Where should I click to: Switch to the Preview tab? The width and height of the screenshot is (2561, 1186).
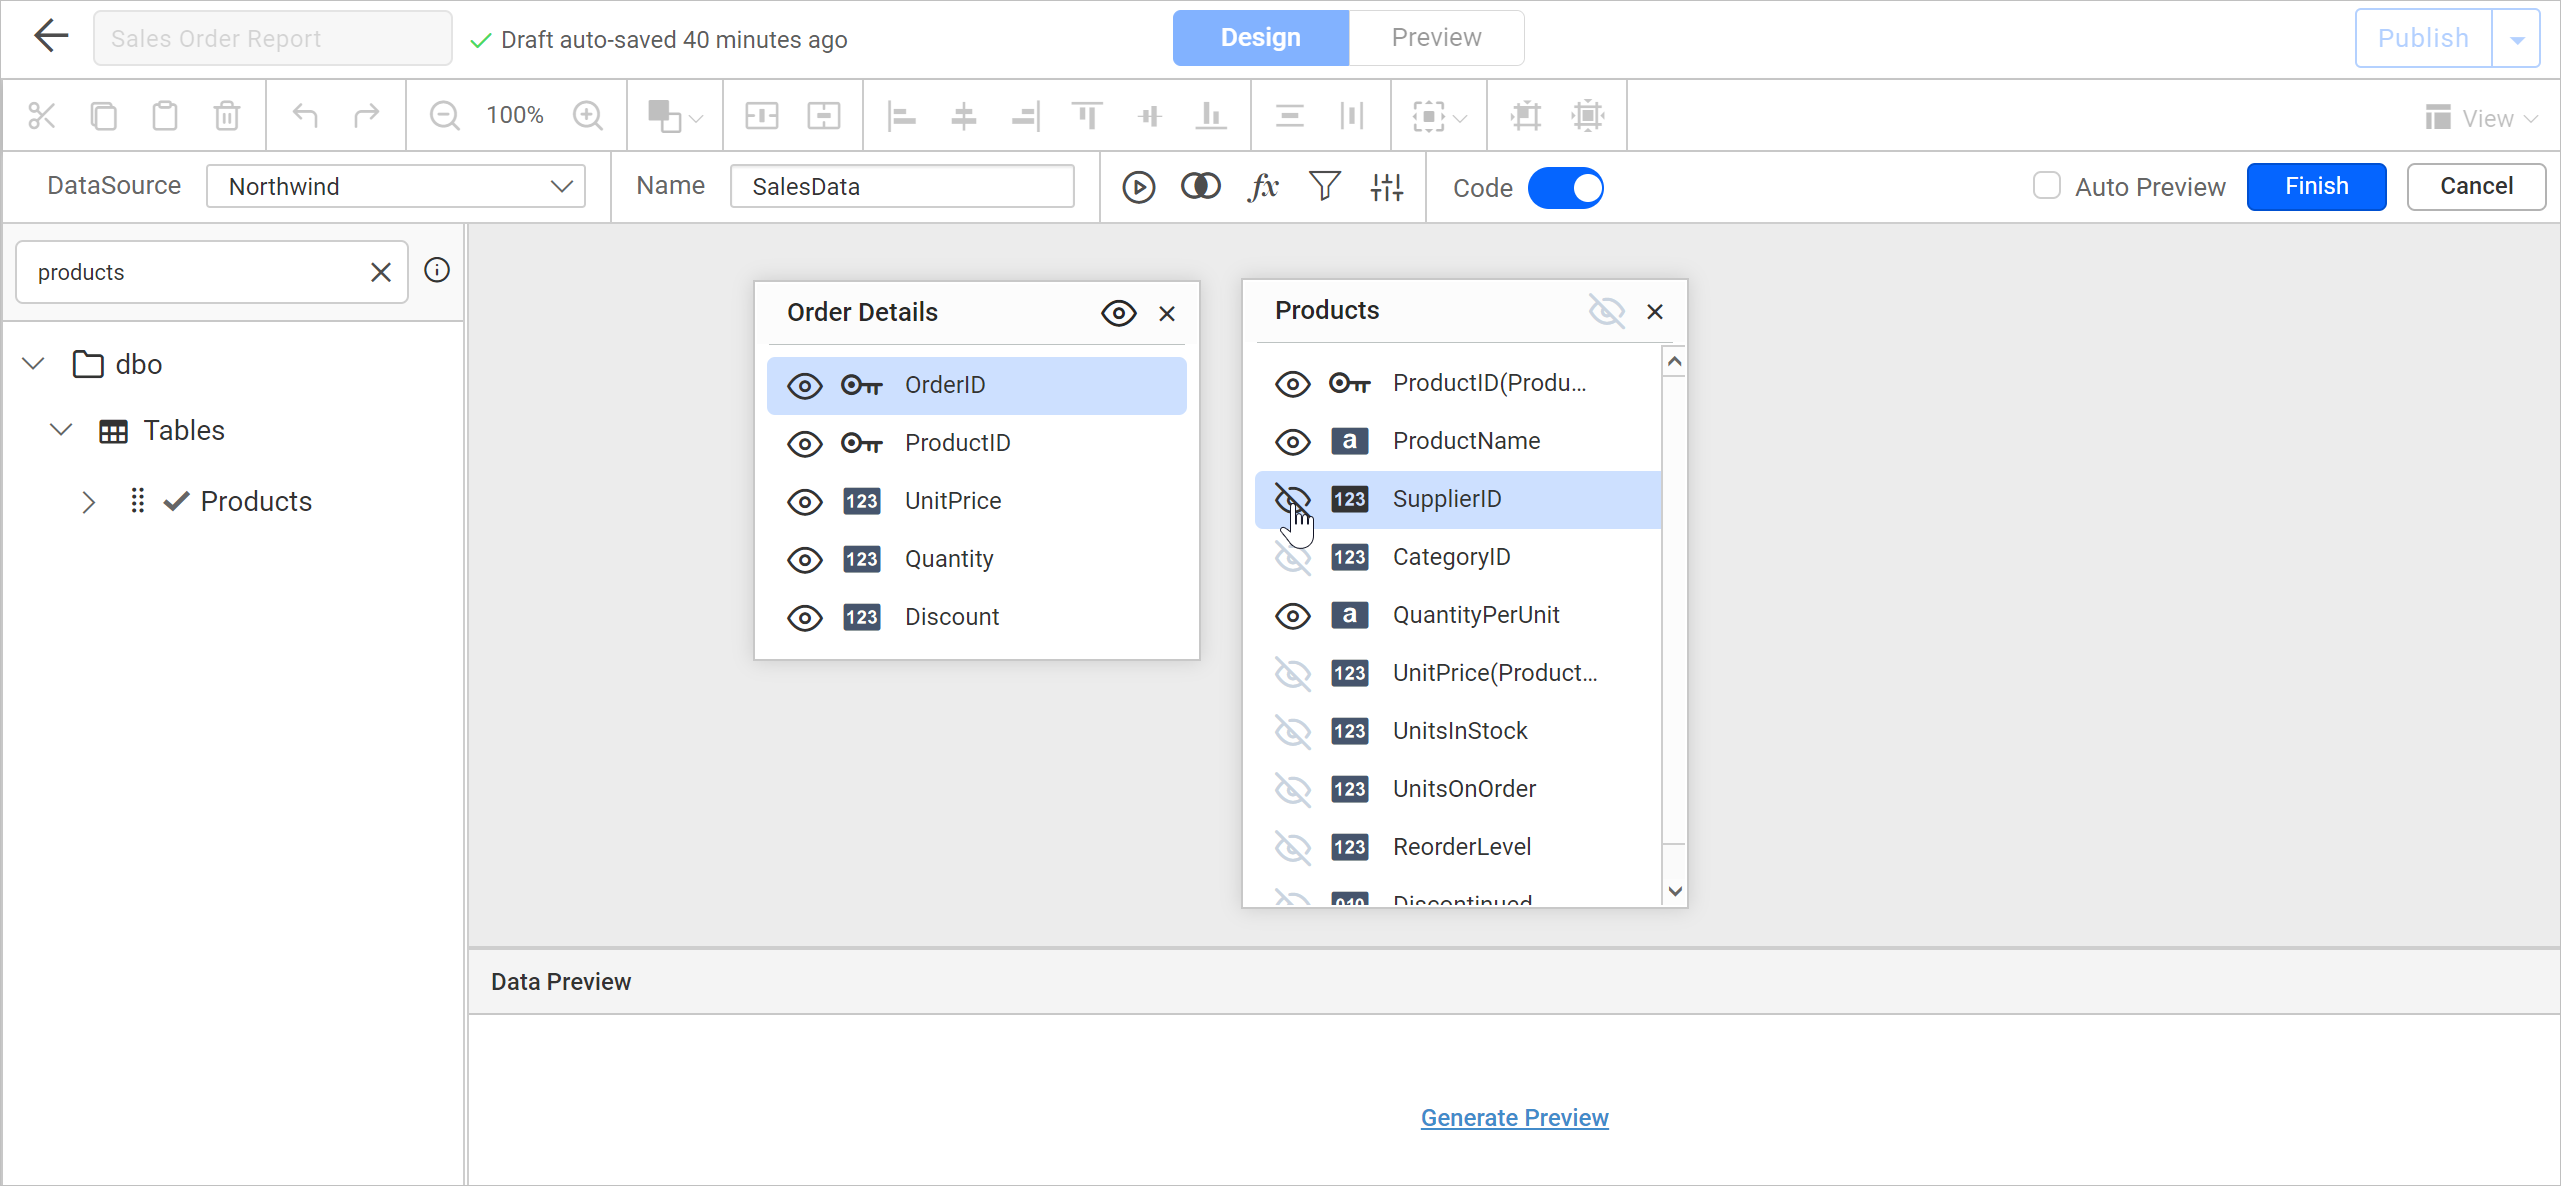click(1436, 38)
